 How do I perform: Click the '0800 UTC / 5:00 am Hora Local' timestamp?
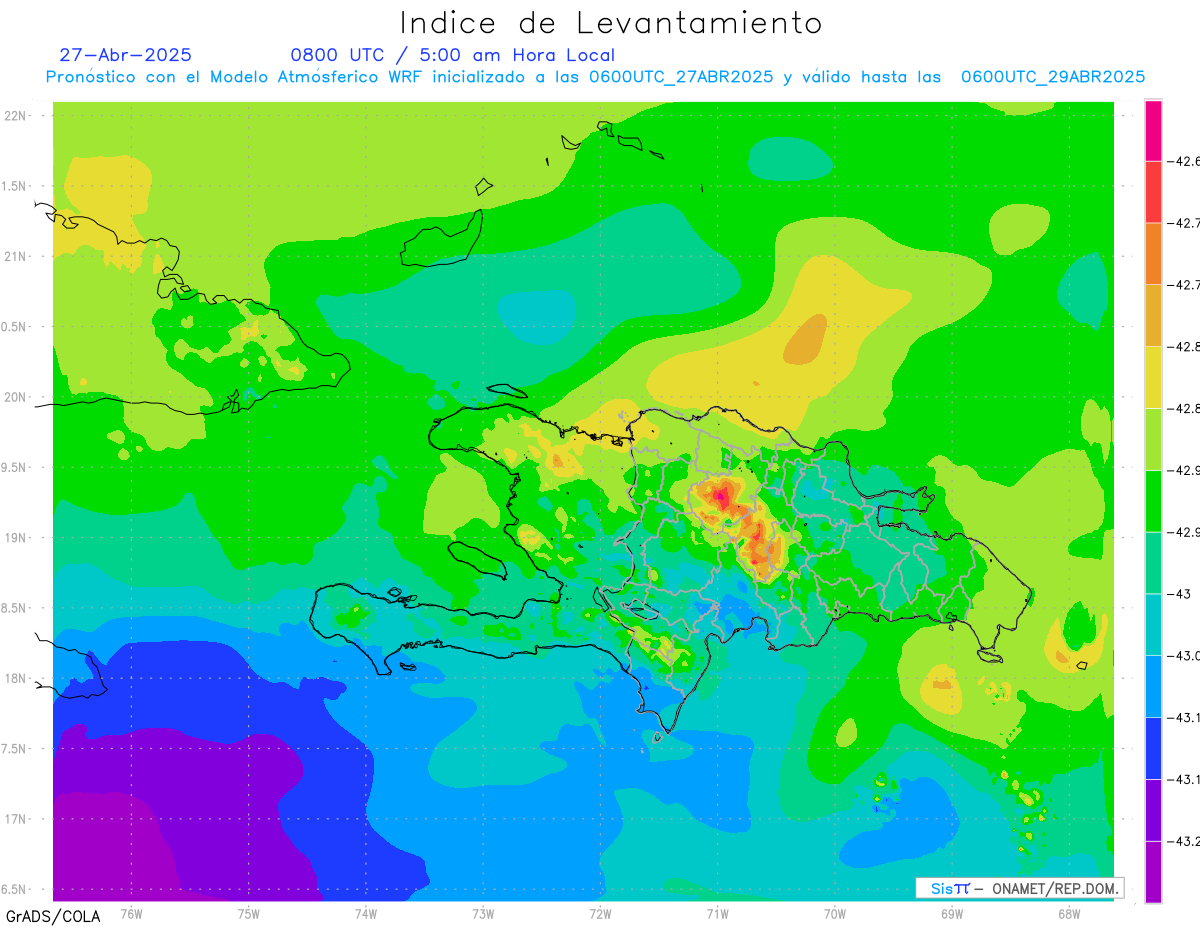pos(452,55)
